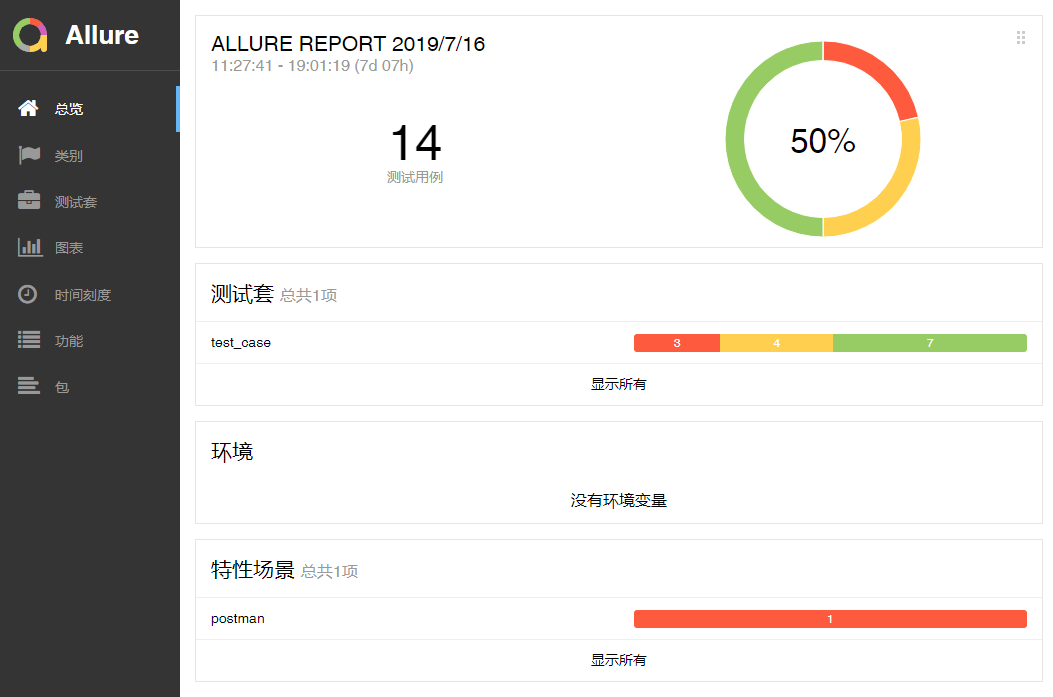This screenshot has width=1053, height=697.
Task: Open the test_case suite row
Action: pyautogui.click(x=619, y=342)
